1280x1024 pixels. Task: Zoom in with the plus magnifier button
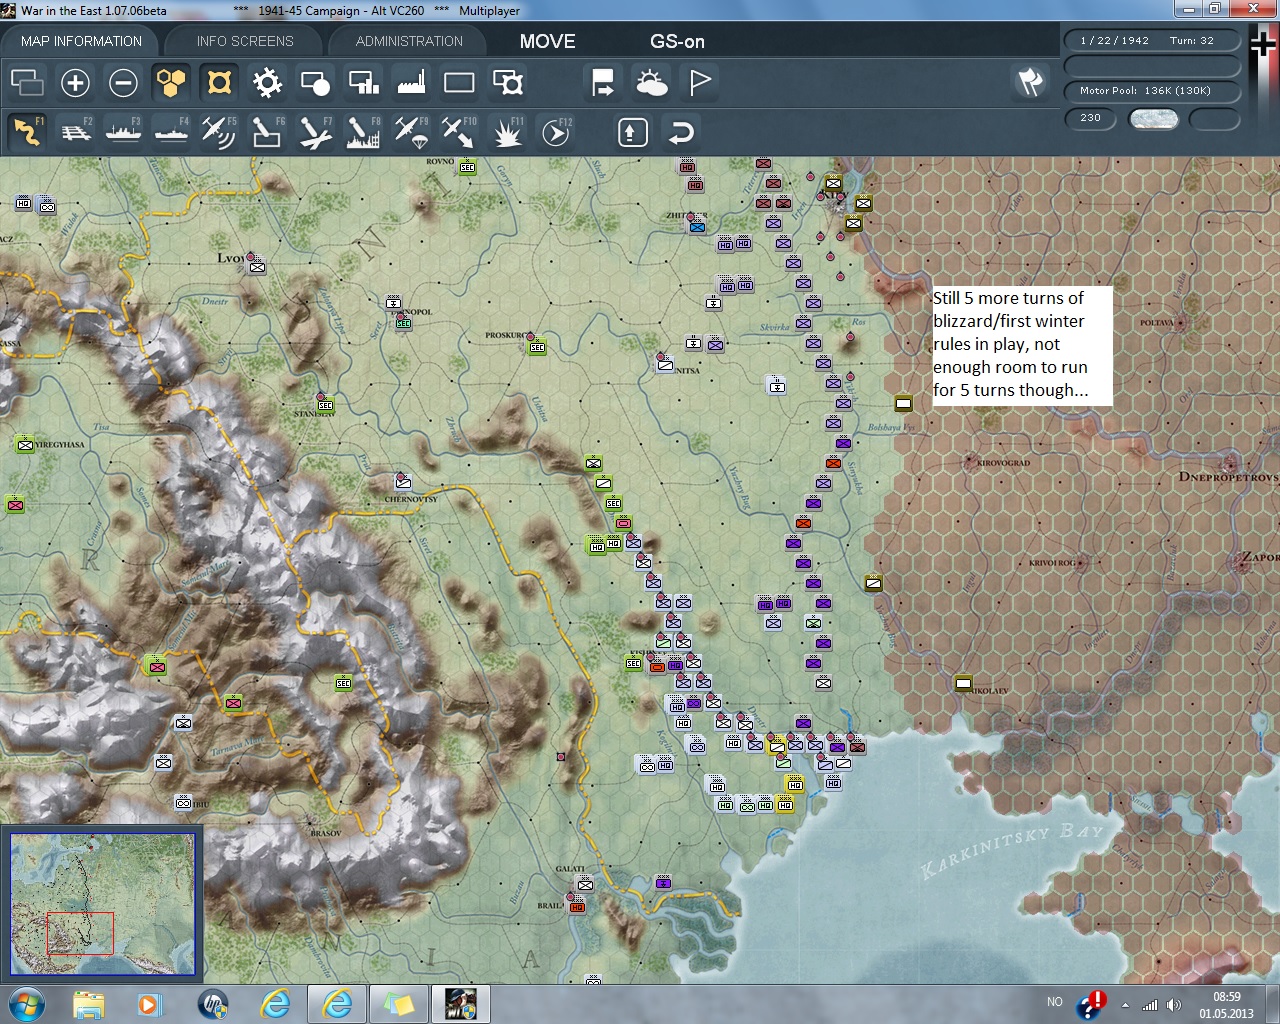coord(75,82)
